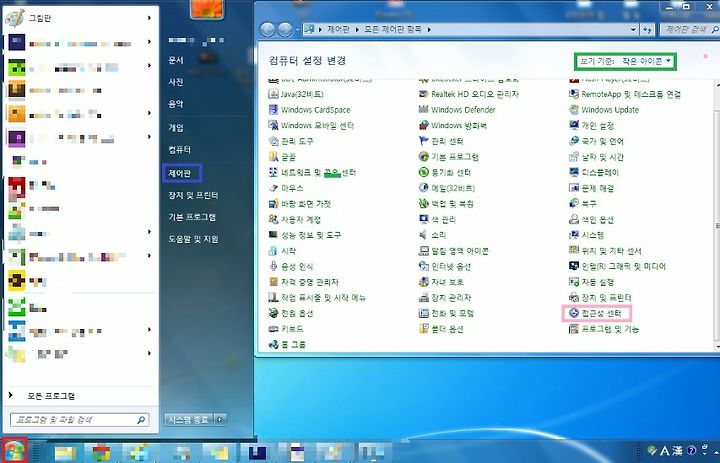Open 인터넷 옵션 icon
The height and width of the screenshot is (463, 720).
[423, 266]
